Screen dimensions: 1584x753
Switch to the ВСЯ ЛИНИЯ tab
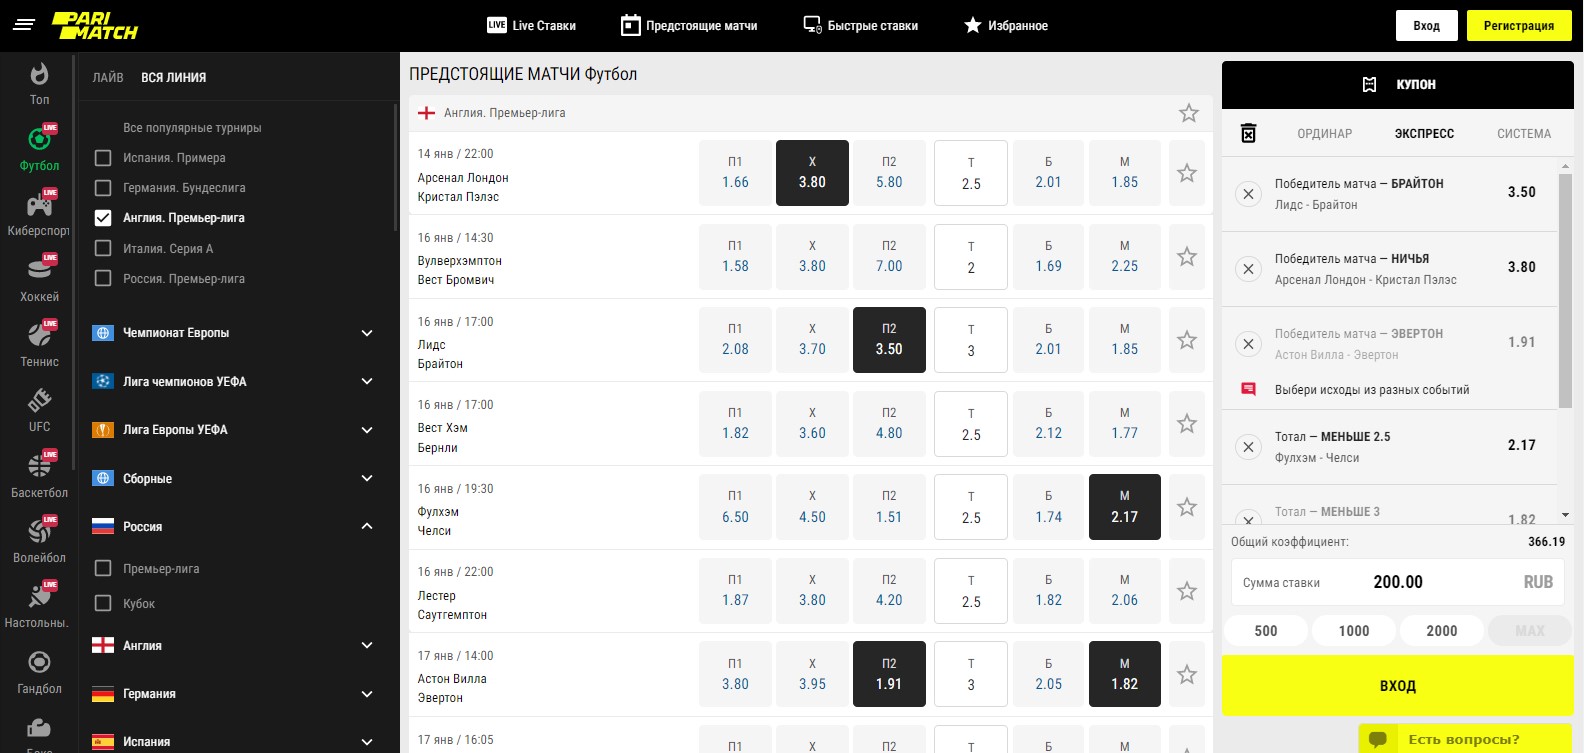pyautogui.click(x=174, y=77)
